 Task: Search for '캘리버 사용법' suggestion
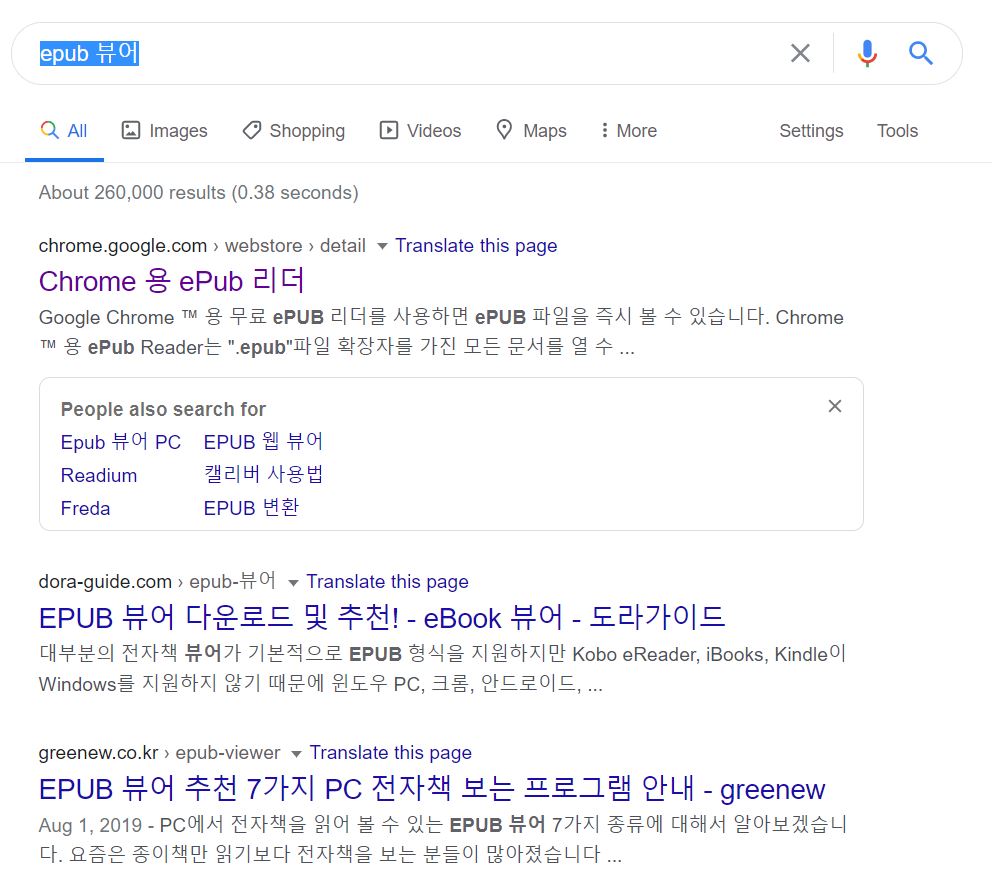point(263,474)
